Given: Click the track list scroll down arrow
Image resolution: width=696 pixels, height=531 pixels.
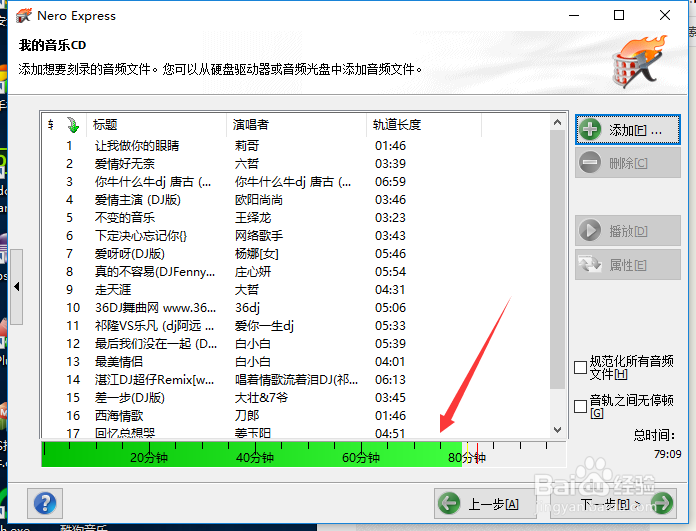Looking at the screenshot, I should (558, 430).
